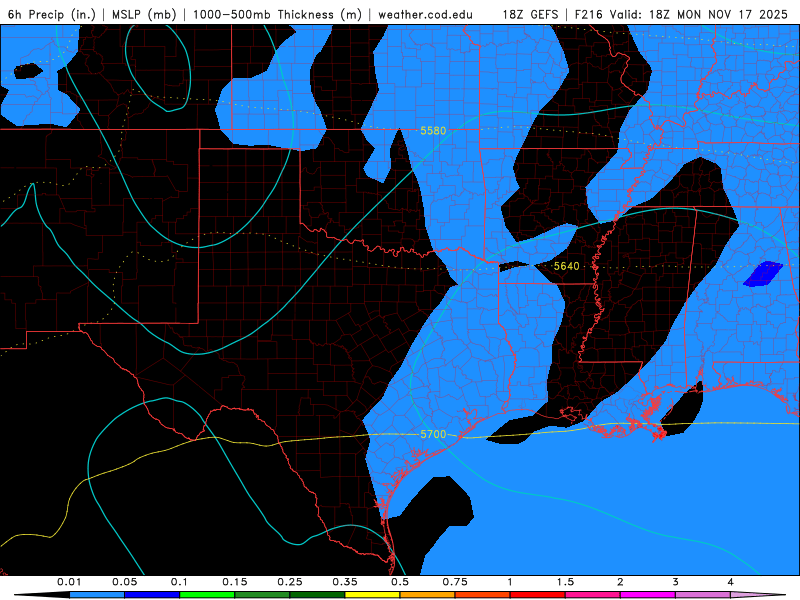This screenshot has width=800, height=600.
Task: Click the 5580 thickness contour label
Action: click(433, 131)
